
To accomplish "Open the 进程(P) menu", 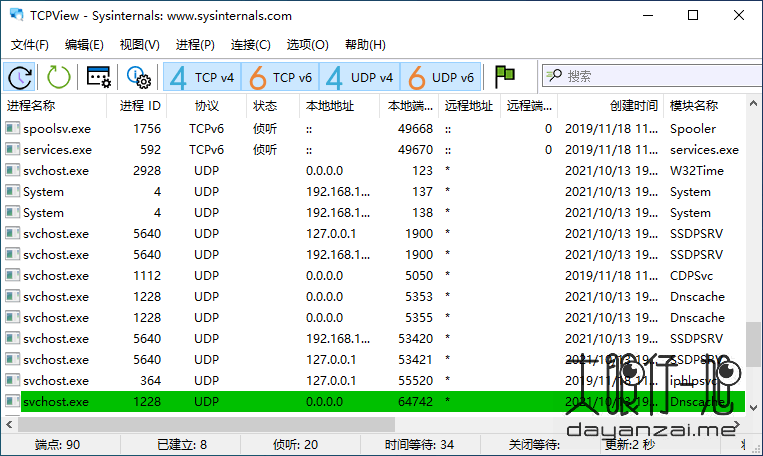I will click(x=195, y=45).
